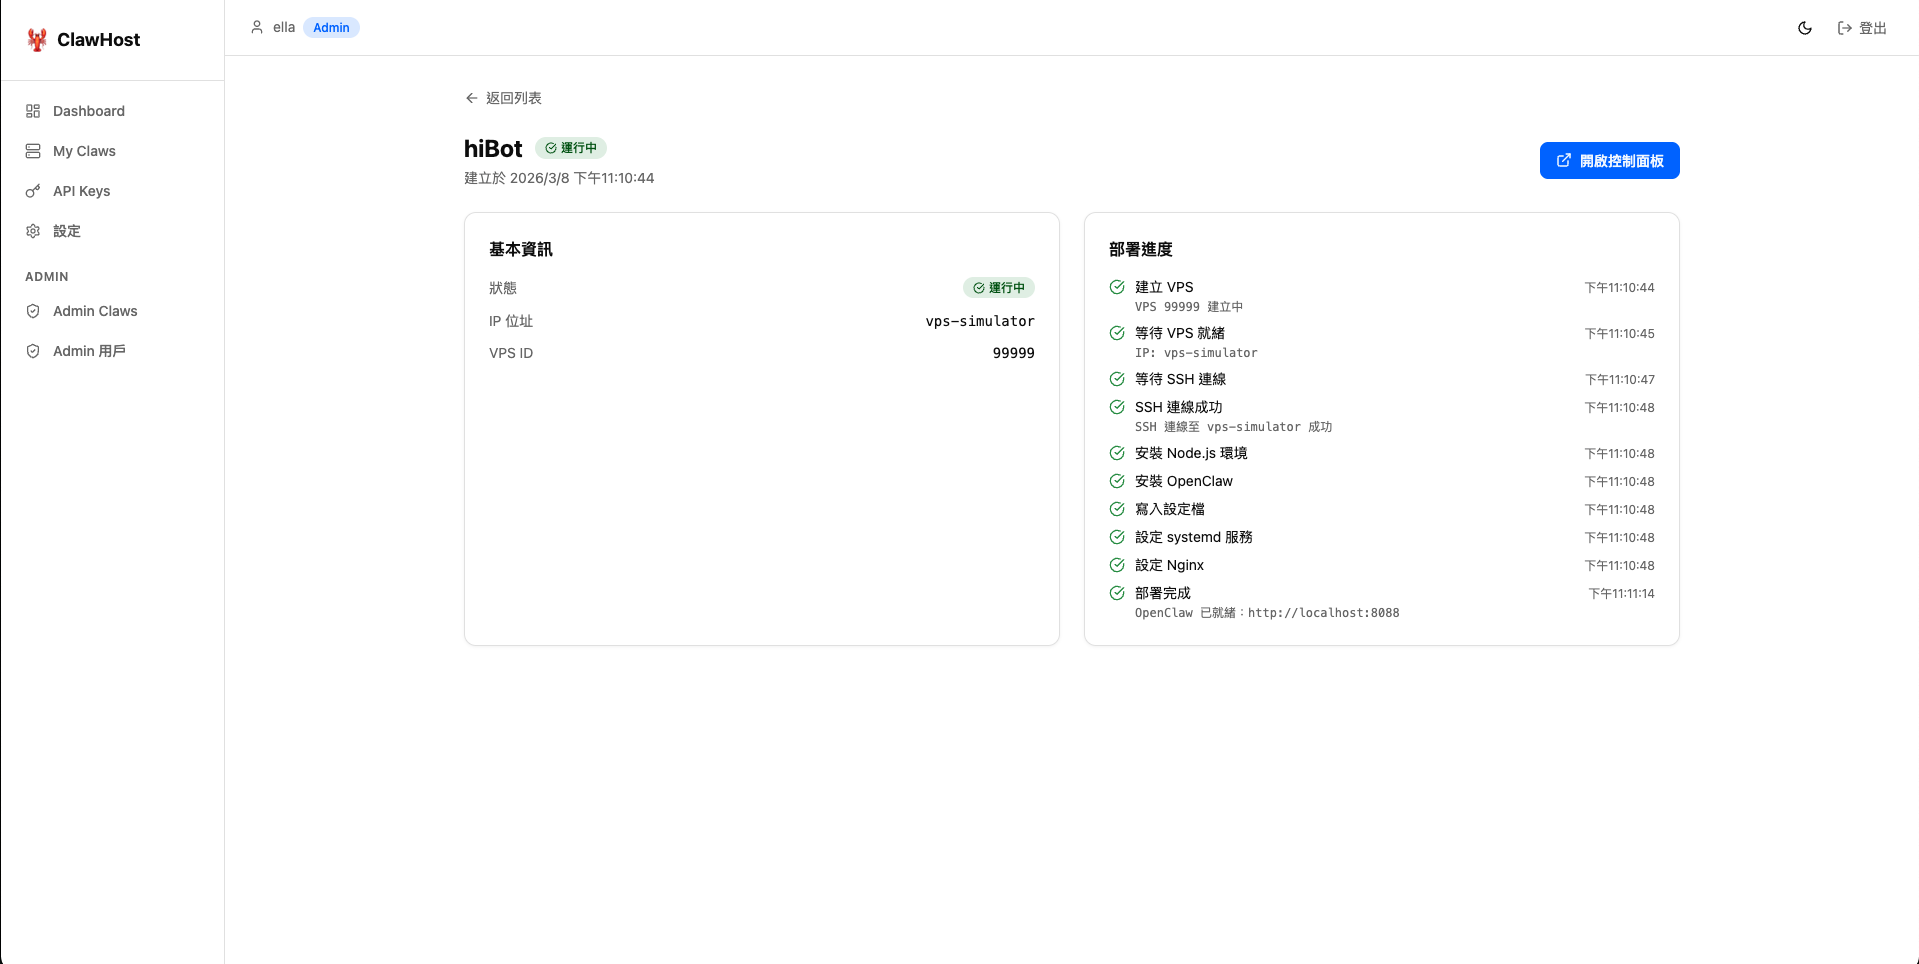Click the 狀態 field label
The image size is (1919, 964).
click(503, 288)
